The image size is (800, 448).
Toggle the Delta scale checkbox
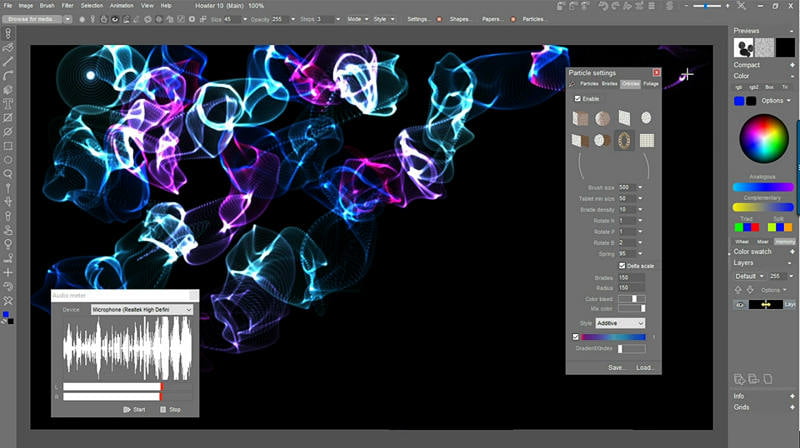click(624, 265)
